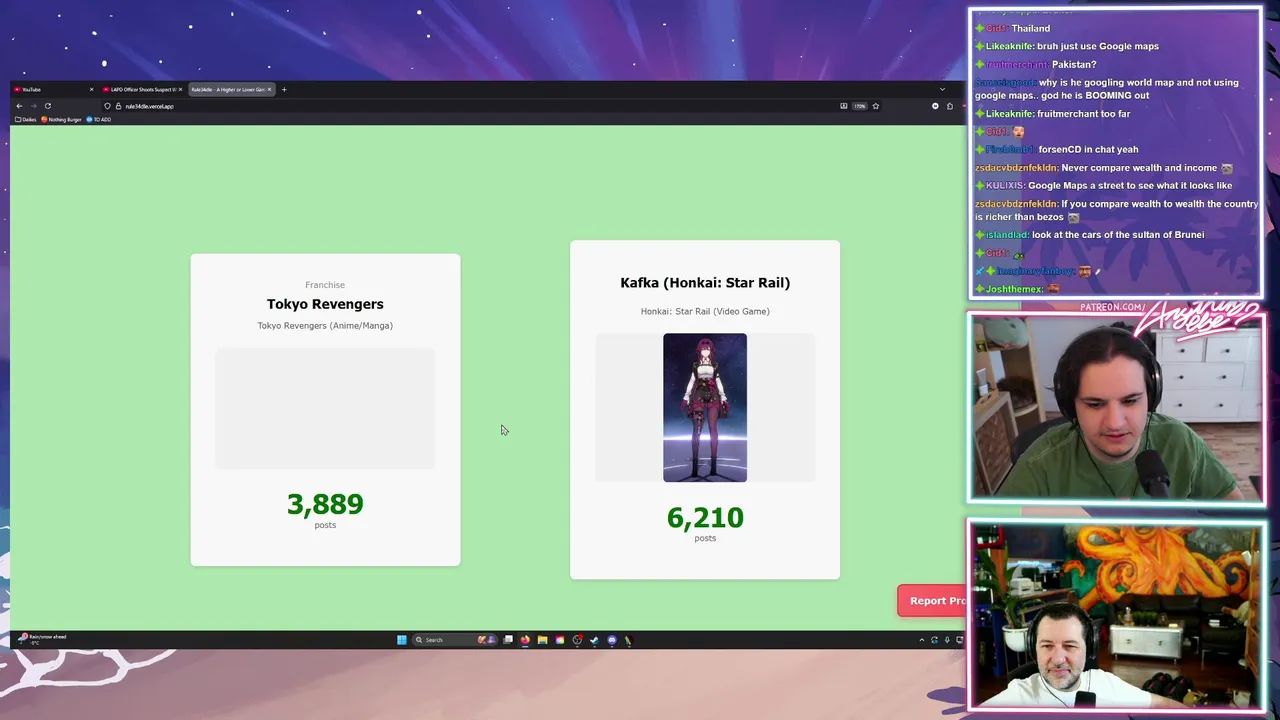
Task: Reload the page with refresh icon
Action: [47, 106]
